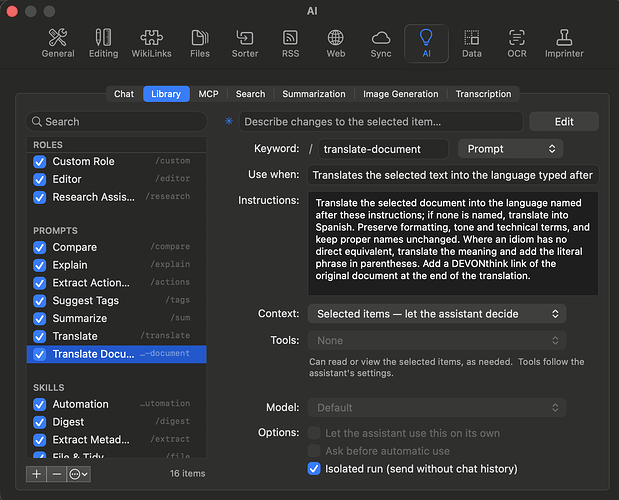
Task: Select the Automation skill row
Action: (x=116, y=404)
